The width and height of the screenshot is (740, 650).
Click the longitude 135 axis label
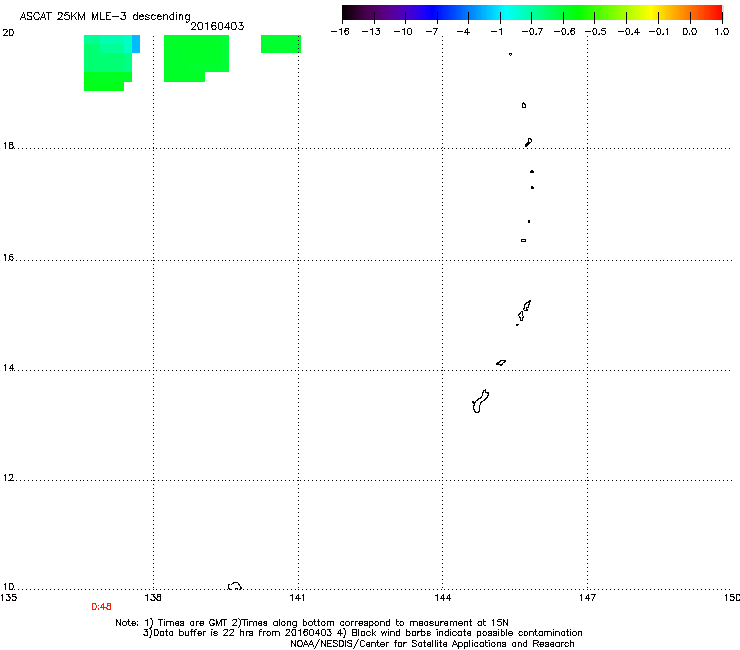(x=8, y=598)
